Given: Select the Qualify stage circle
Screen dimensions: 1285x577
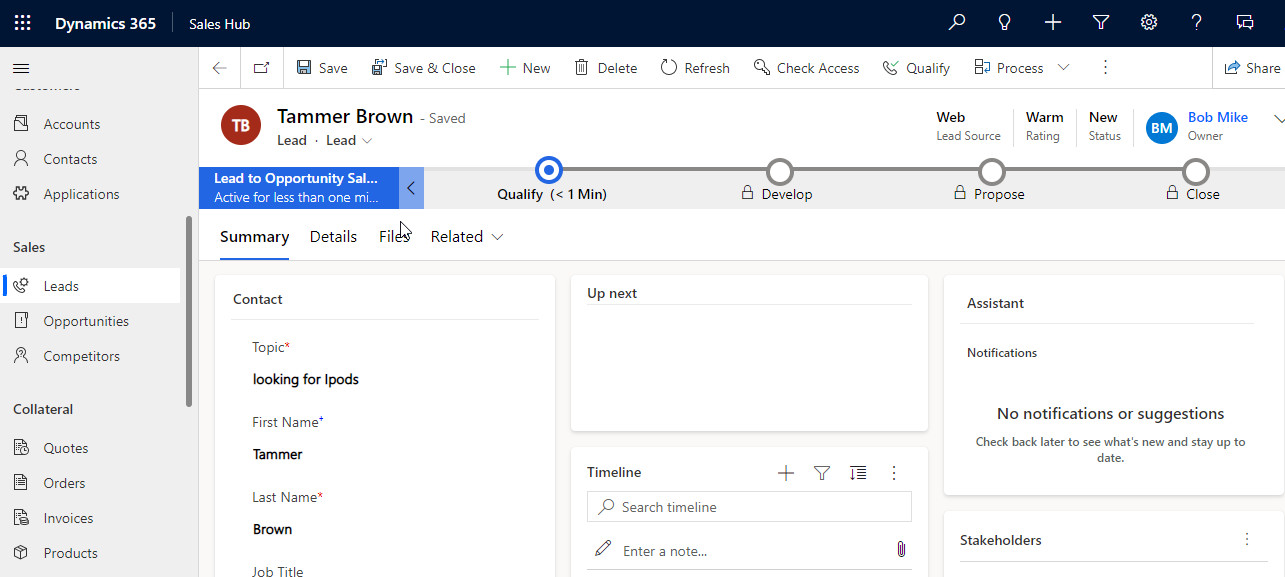Looking at the screenshot, I should [549, 171].
